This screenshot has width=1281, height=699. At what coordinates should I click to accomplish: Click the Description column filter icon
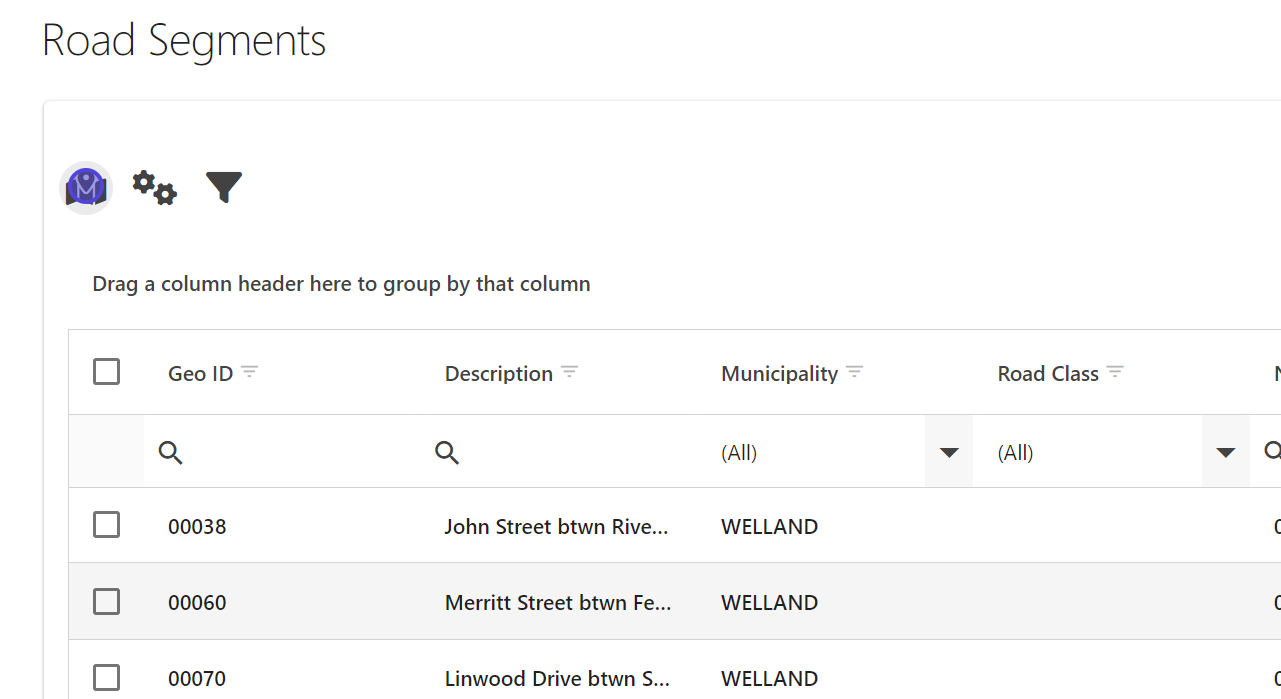pyautogui.click(x=569, y=372)
